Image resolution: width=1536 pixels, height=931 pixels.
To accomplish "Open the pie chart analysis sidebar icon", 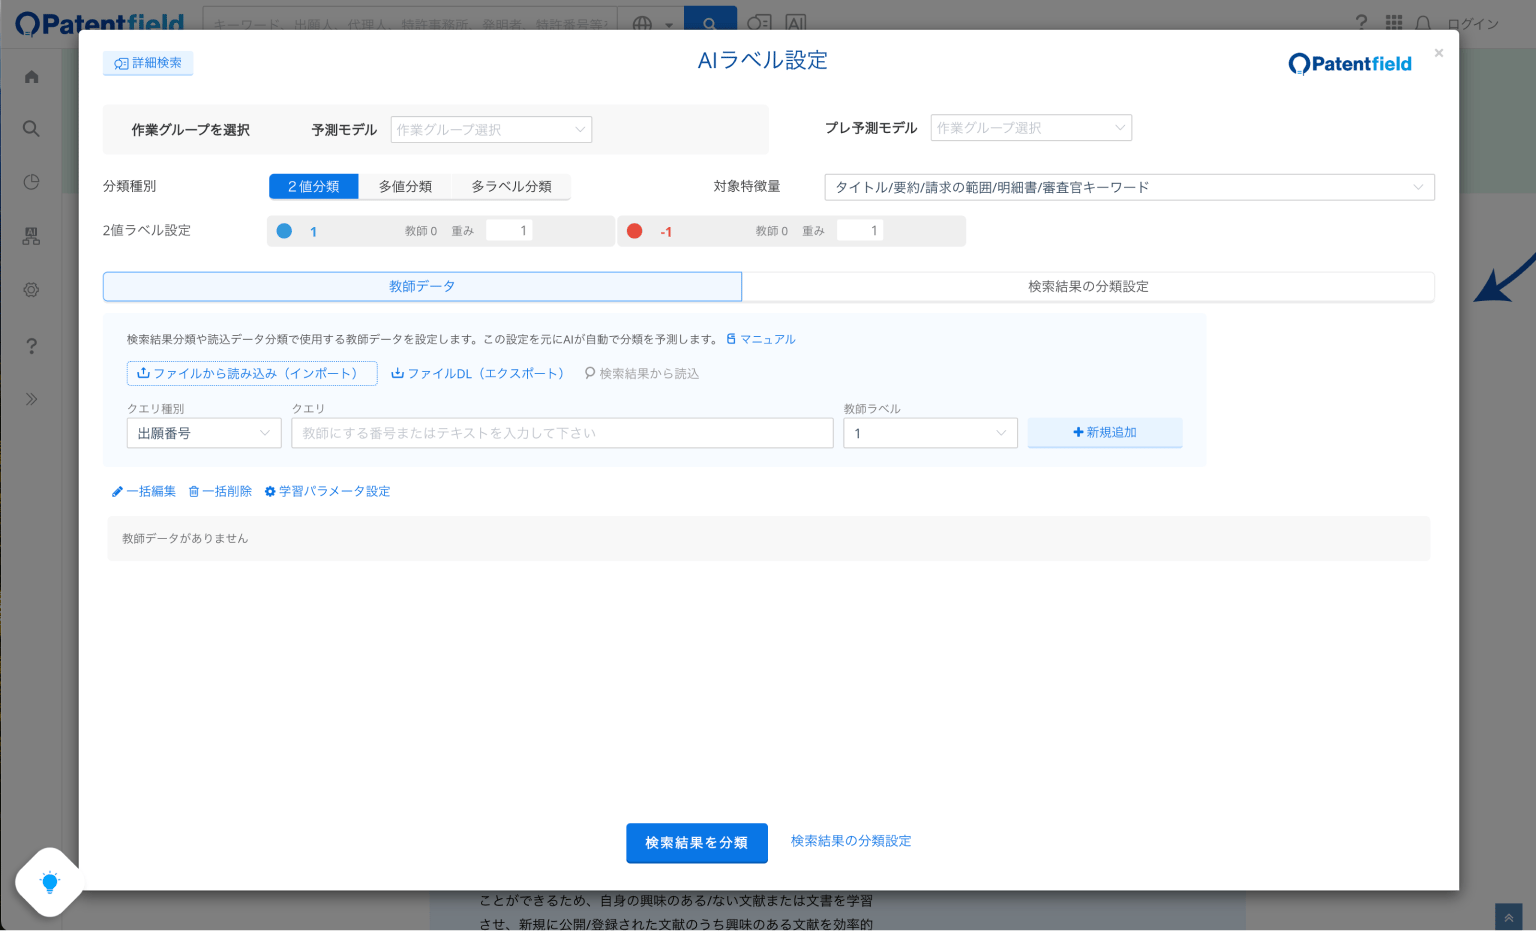I will (32, 182).
